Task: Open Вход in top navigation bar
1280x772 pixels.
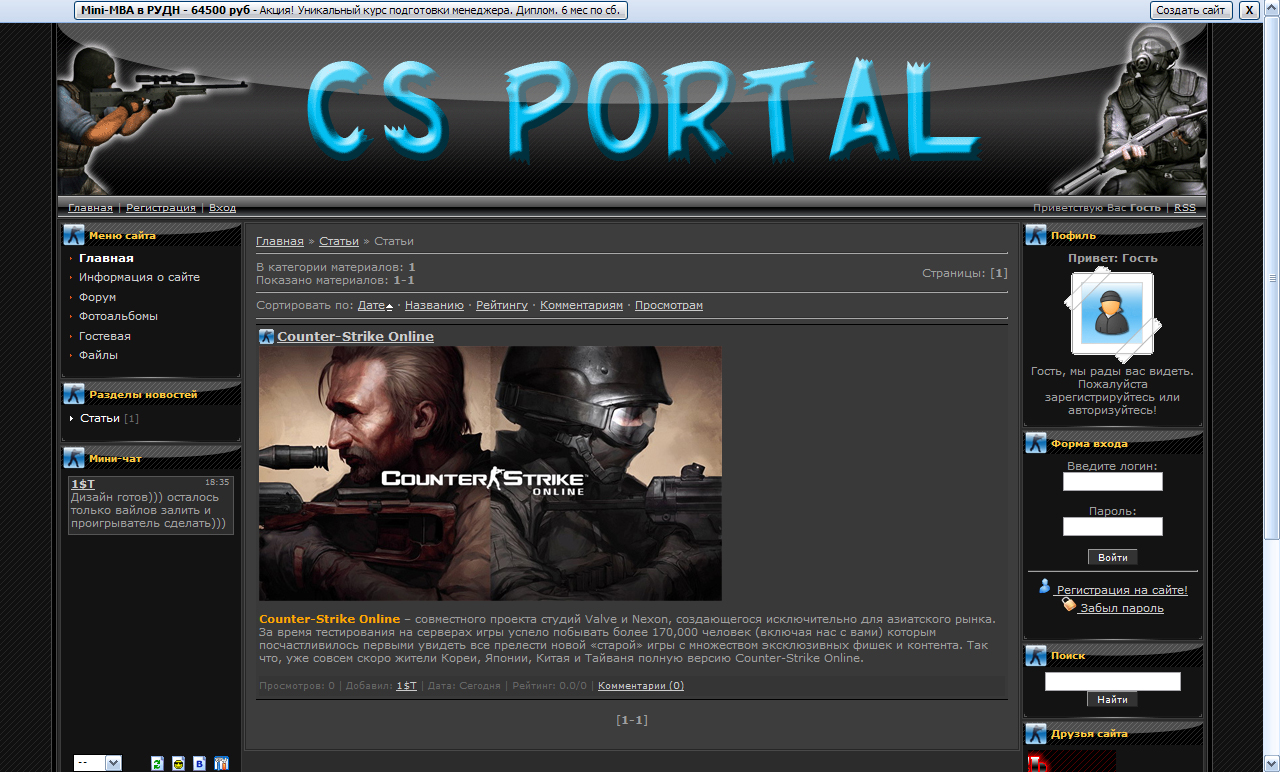Action: click(x=222, y=208)
